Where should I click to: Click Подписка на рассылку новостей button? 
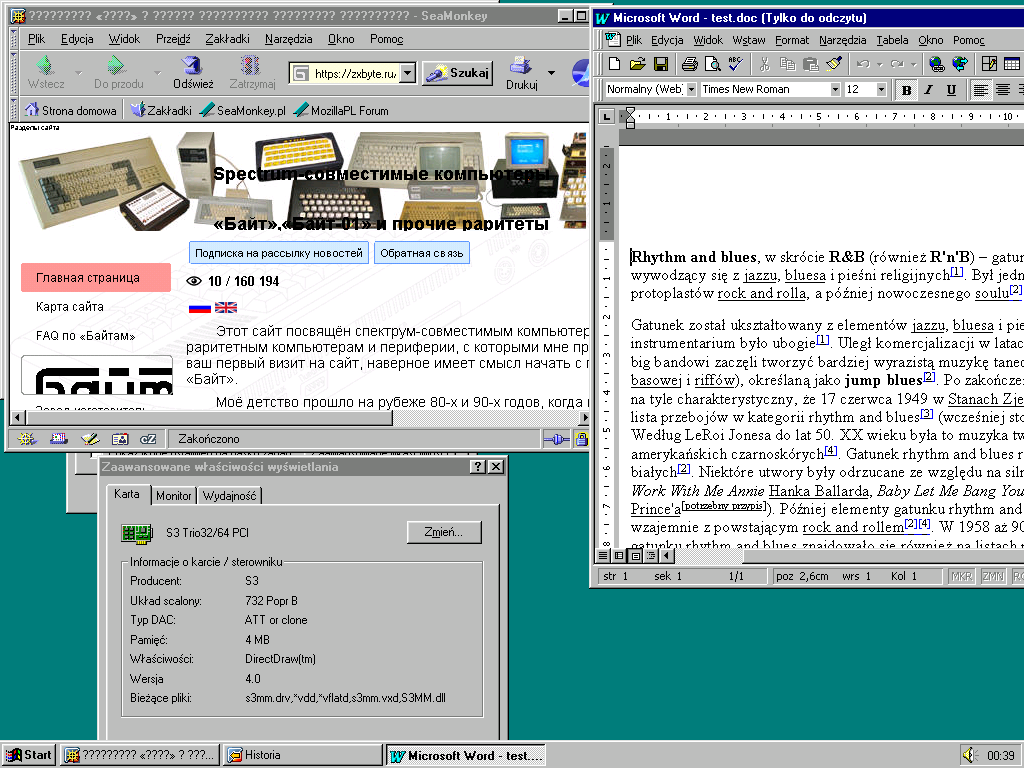point(279,253)
